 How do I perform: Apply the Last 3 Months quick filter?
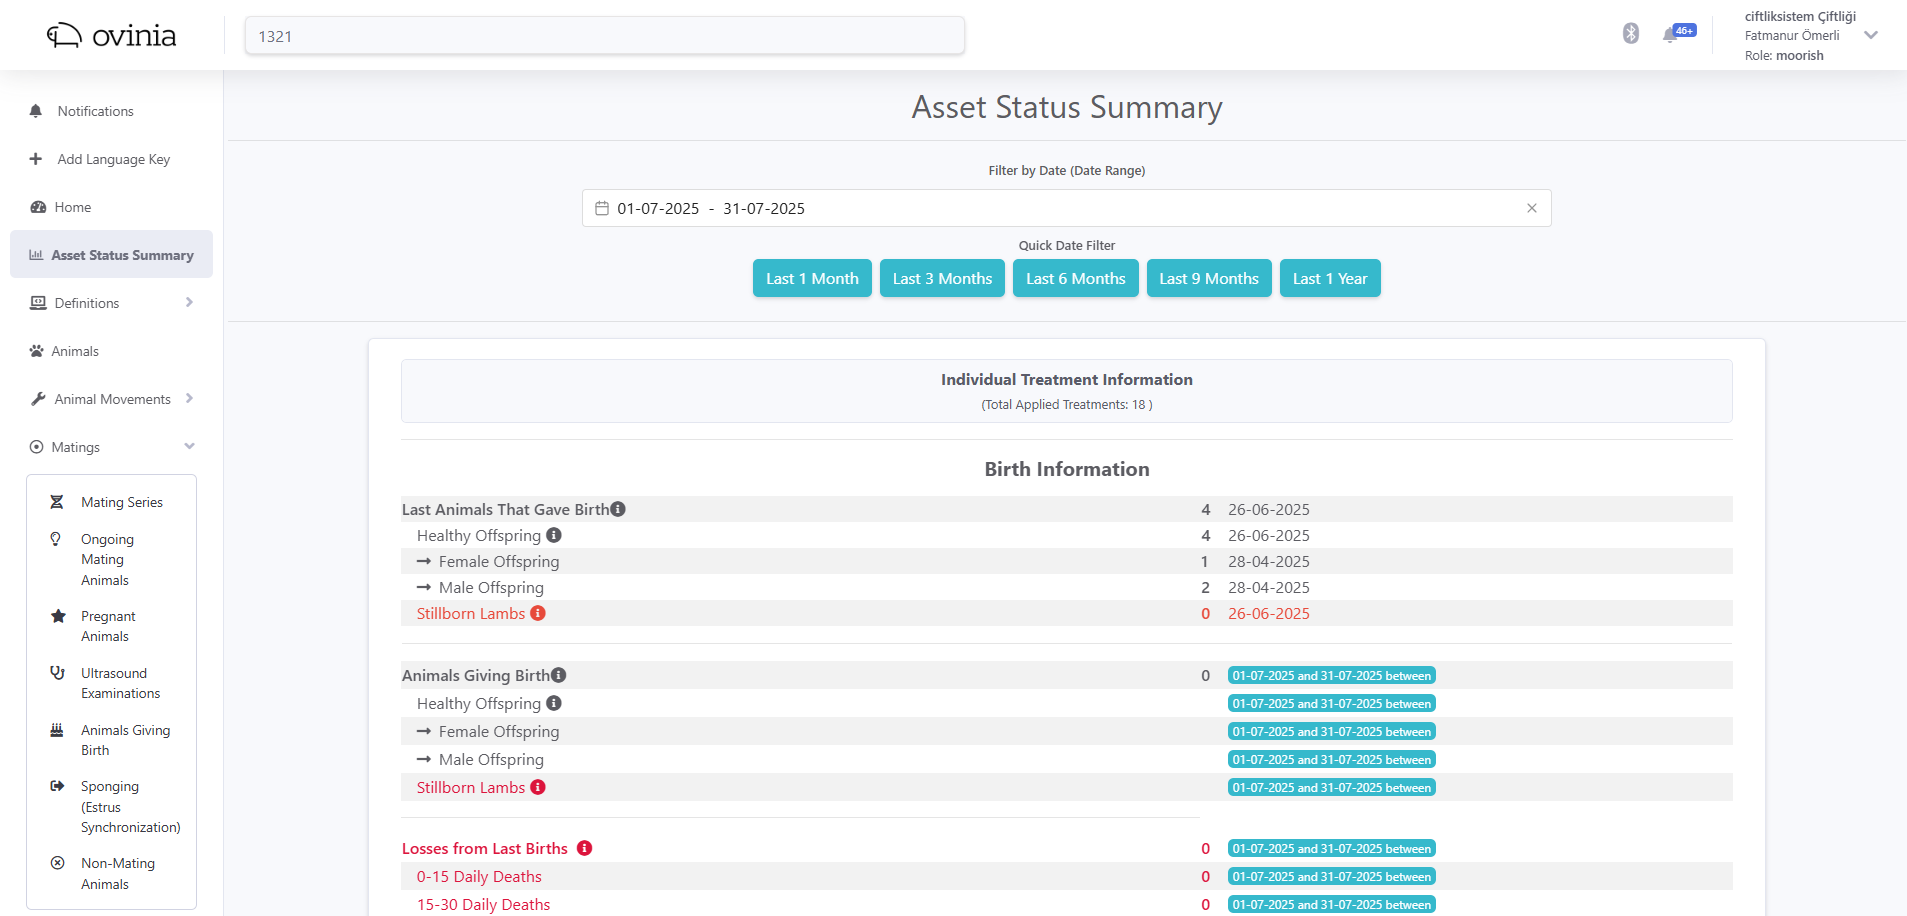(942, 278)
